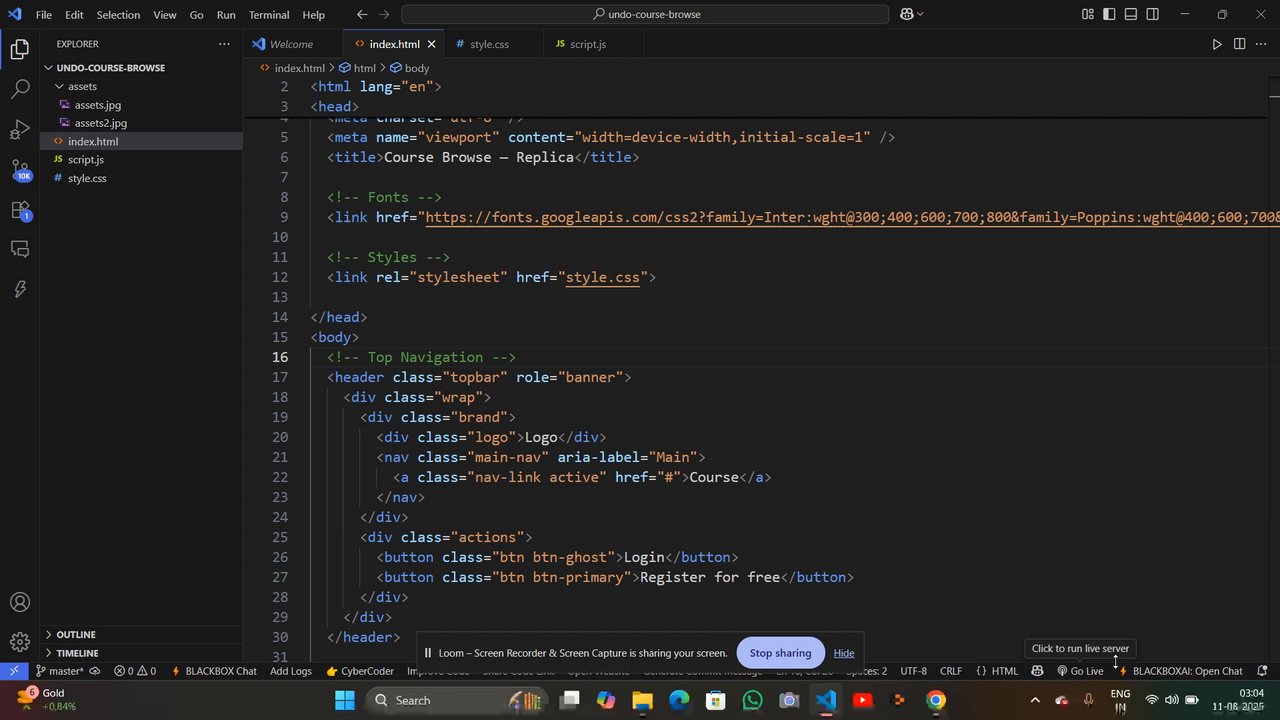Expand the TIMELINE section
The image size is (1280, 720).
tap(77, 653)
